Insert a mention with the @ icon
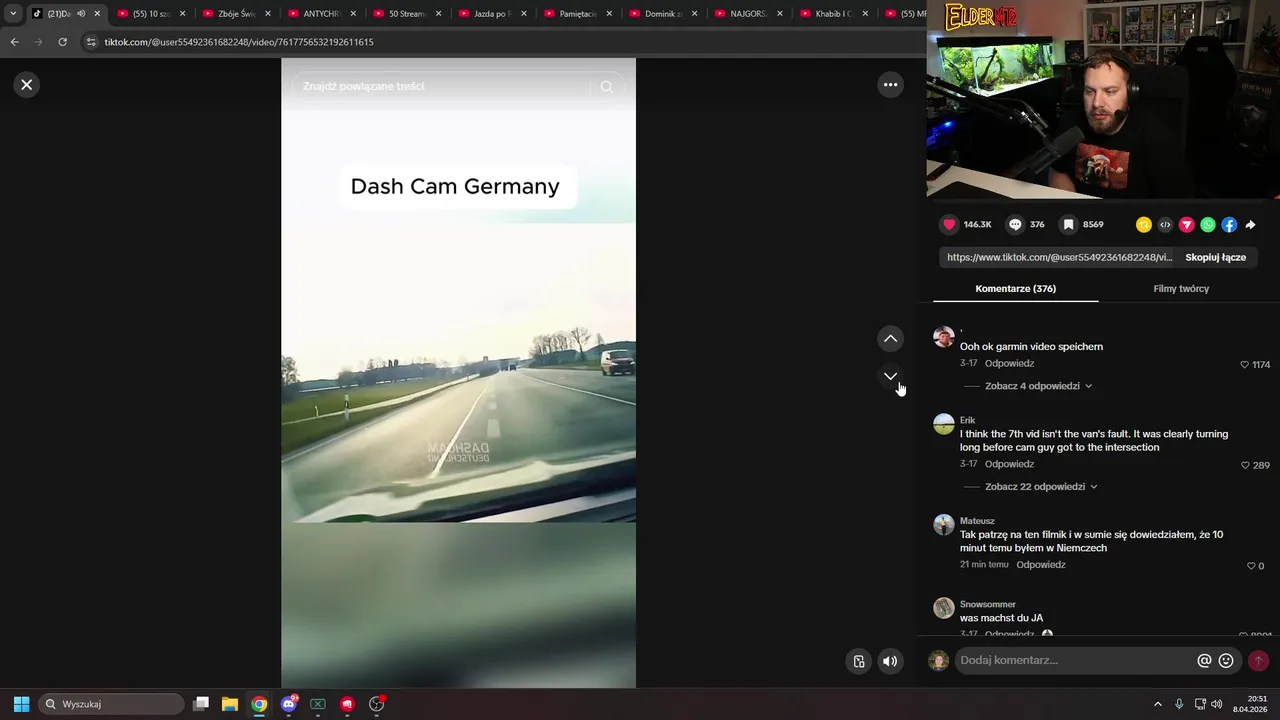 1204,661
